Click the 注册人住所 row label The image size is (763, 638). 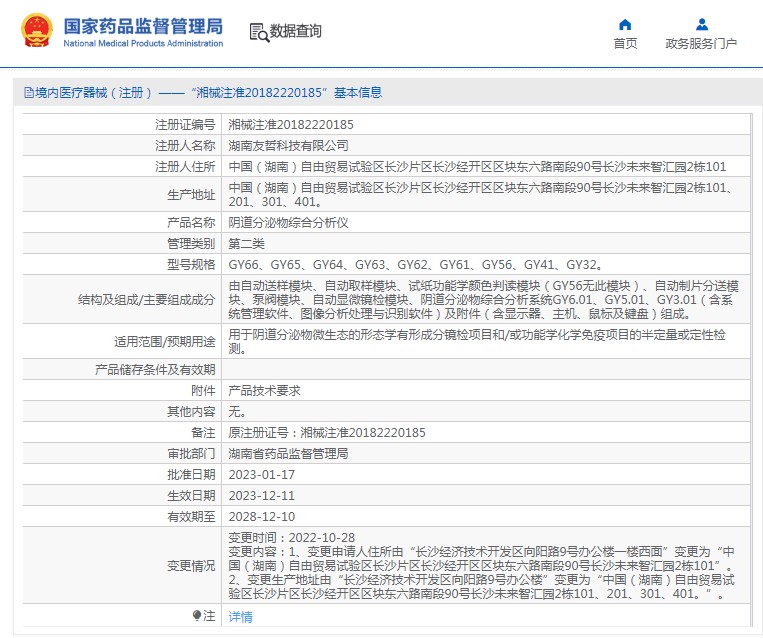185,167
